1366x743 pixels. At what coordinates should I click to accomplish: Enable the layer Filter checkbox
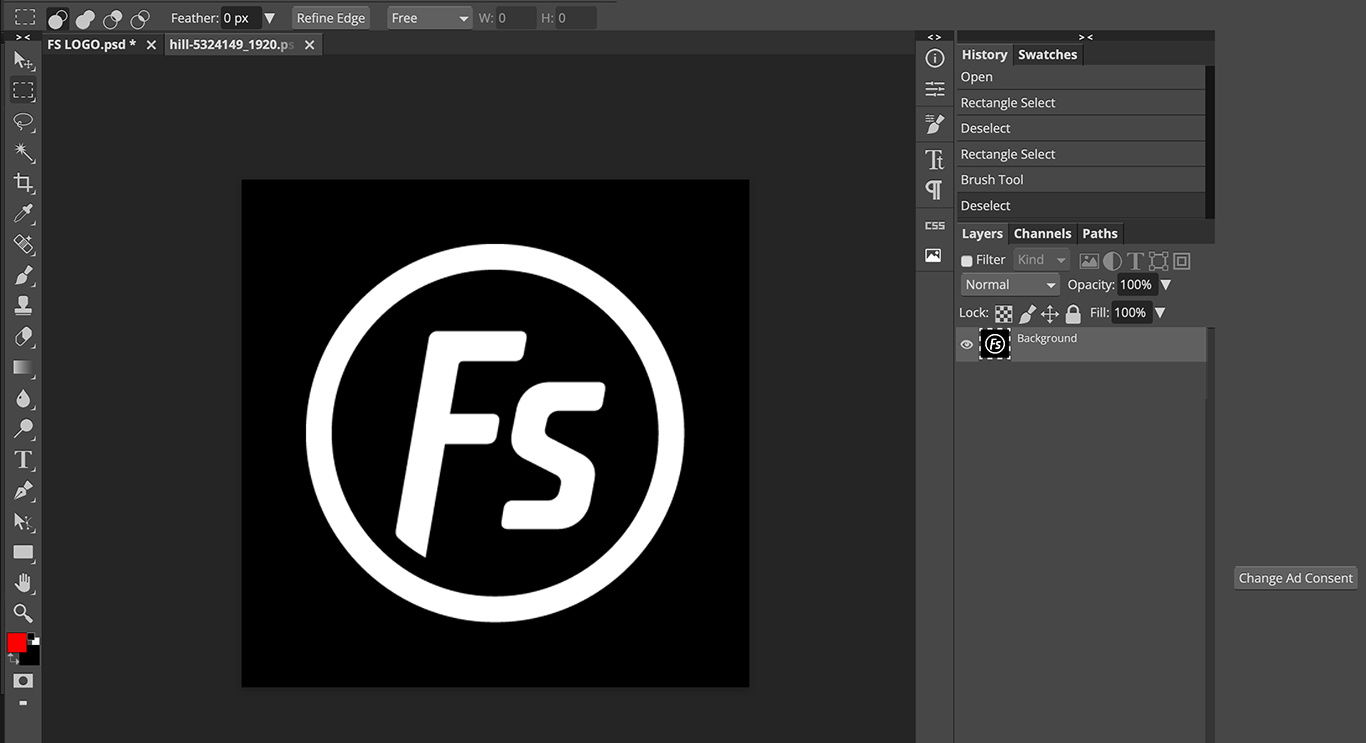(x=967, y=261)
